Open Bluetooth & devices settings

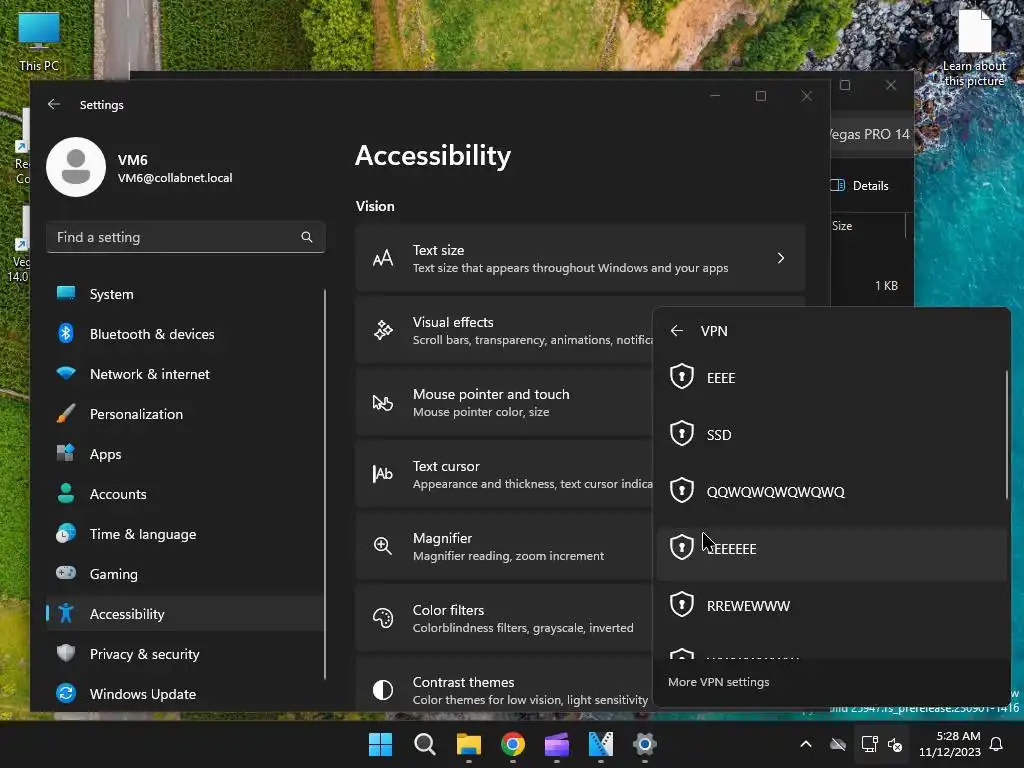[185, 334]
